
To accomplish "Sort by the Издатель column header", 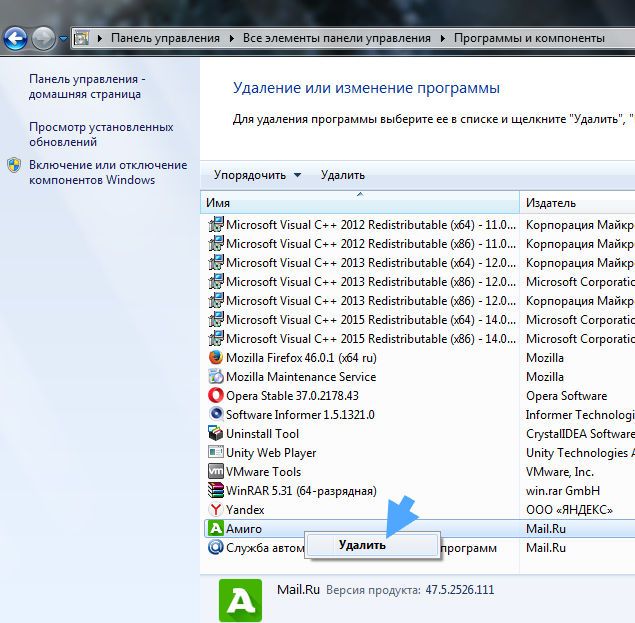I will click(577, 203).
